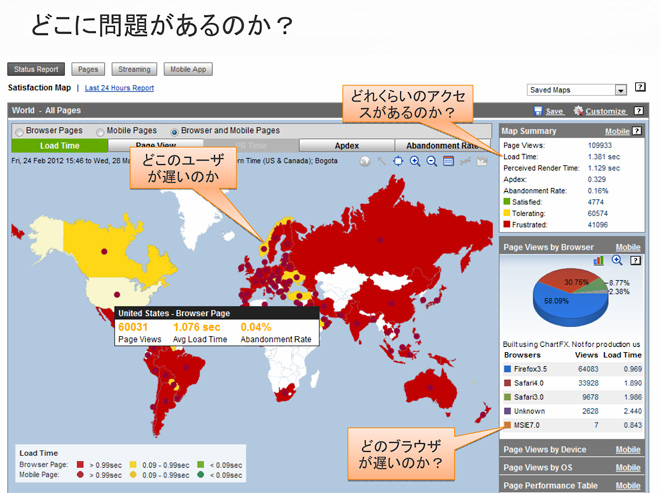Click the Page Views value 109933
The image size is (660, 493).
[x=600, y=145]
